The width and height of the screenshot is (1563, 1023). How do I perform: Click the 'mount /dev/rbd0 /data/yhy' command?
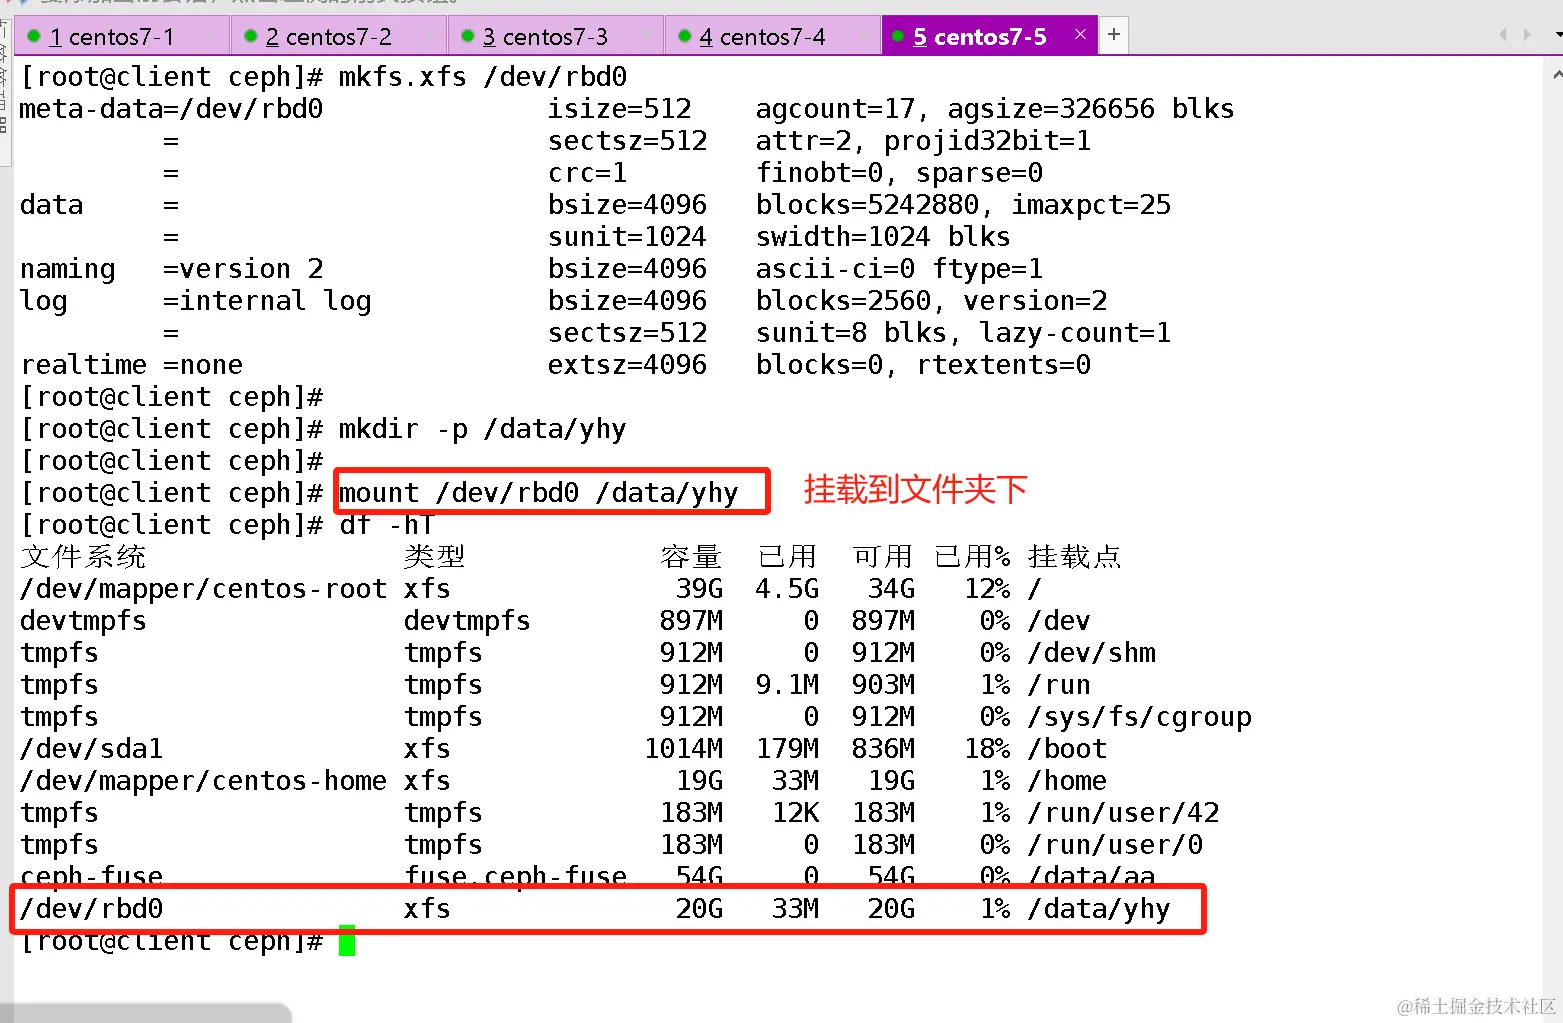click(x=539, y=493)
